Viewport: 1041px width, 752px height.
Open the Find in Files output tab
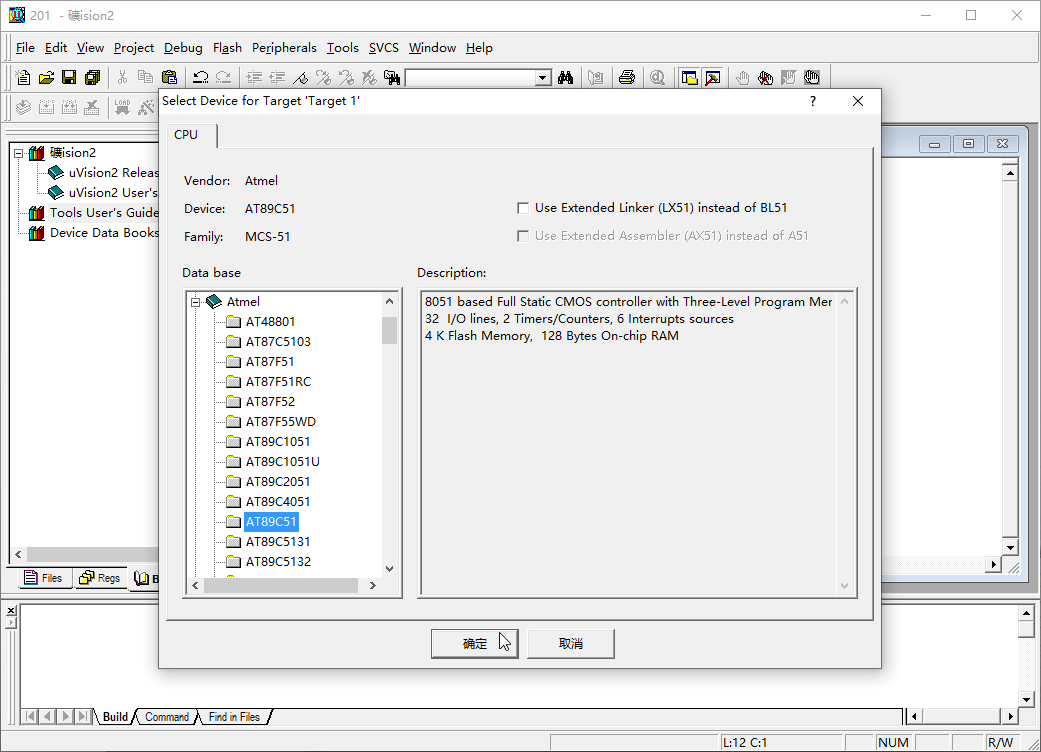coord(234,717)
